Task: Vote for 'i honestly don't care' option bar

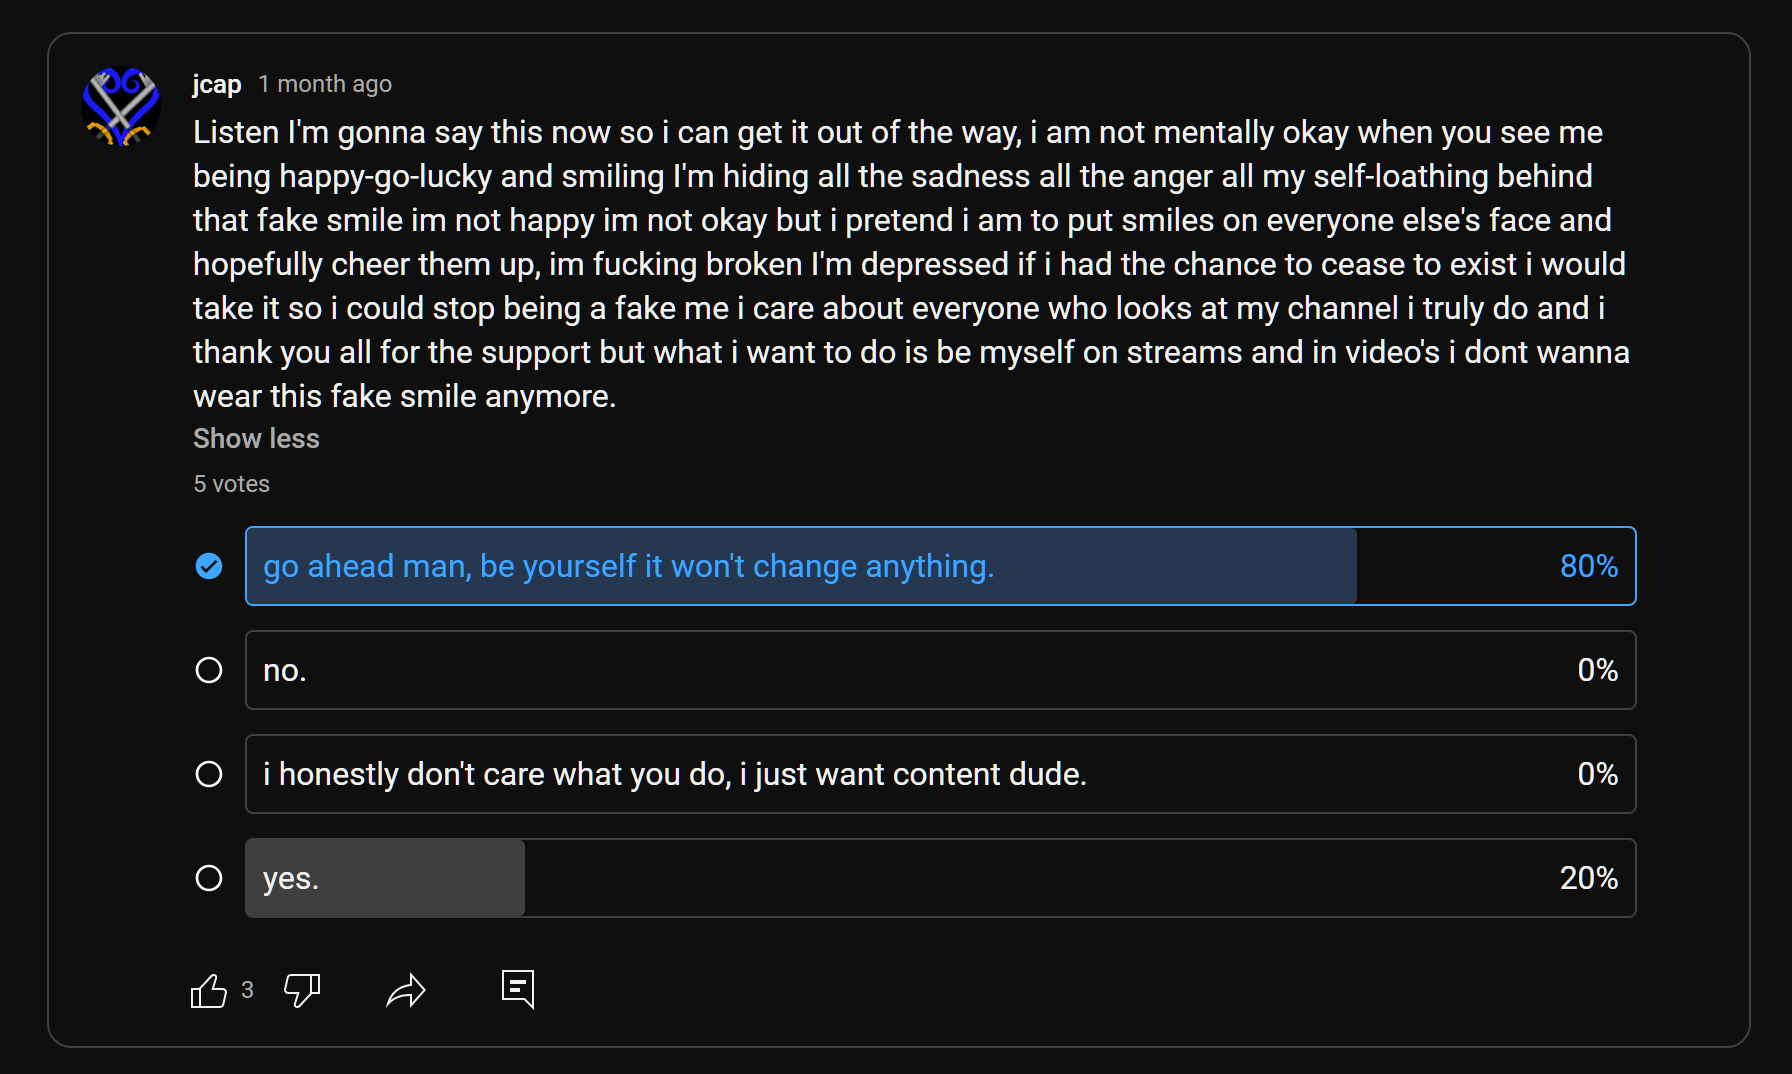Action: click(940, 774)
